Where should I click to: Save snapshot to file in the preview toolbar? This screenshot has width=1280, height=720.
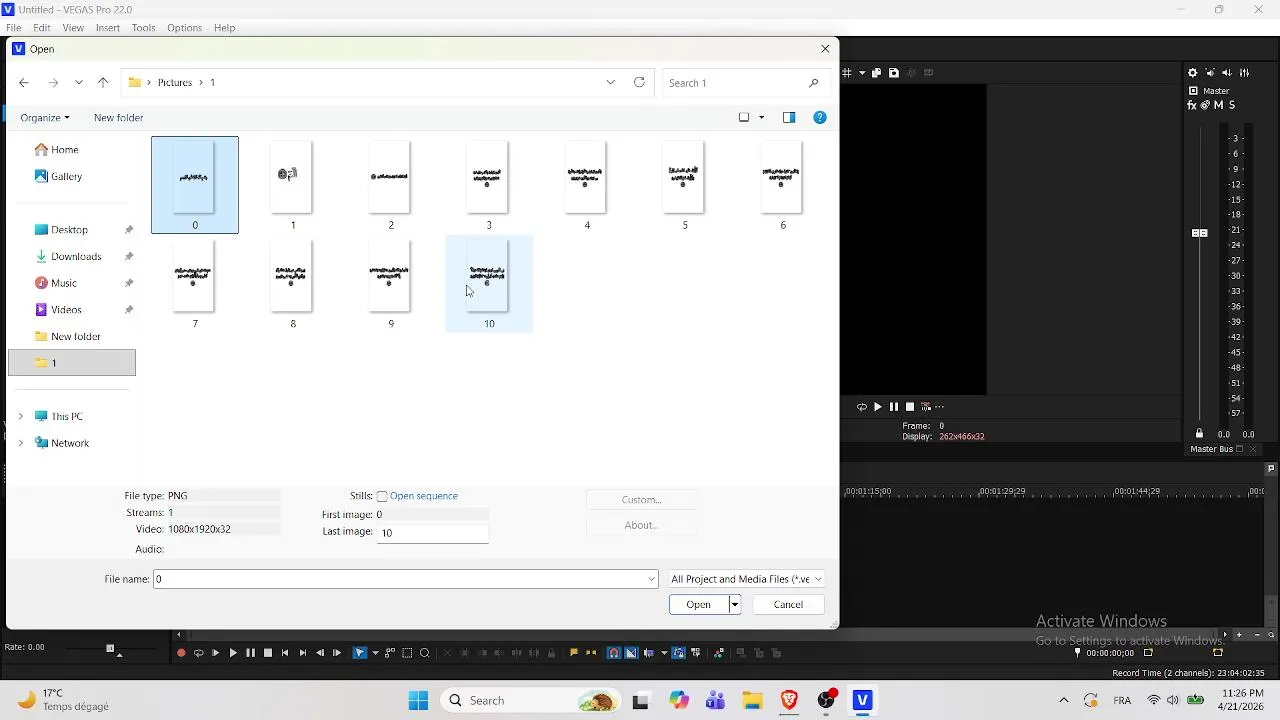894,73
